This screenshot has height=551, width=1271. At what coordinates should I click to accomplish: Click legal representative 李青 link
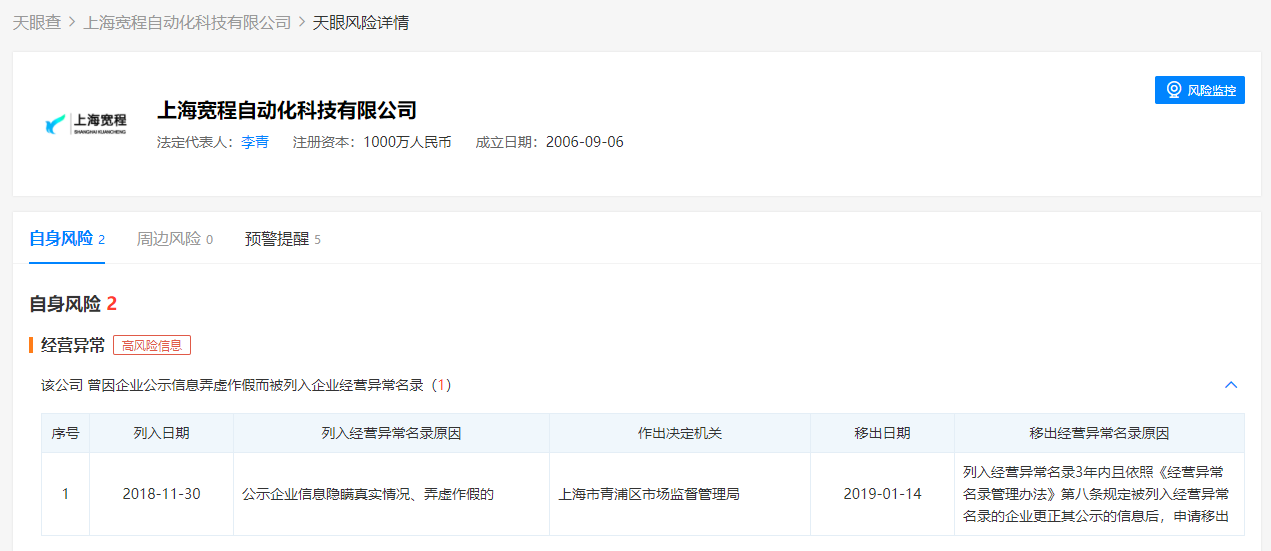(x=255, y=142)
